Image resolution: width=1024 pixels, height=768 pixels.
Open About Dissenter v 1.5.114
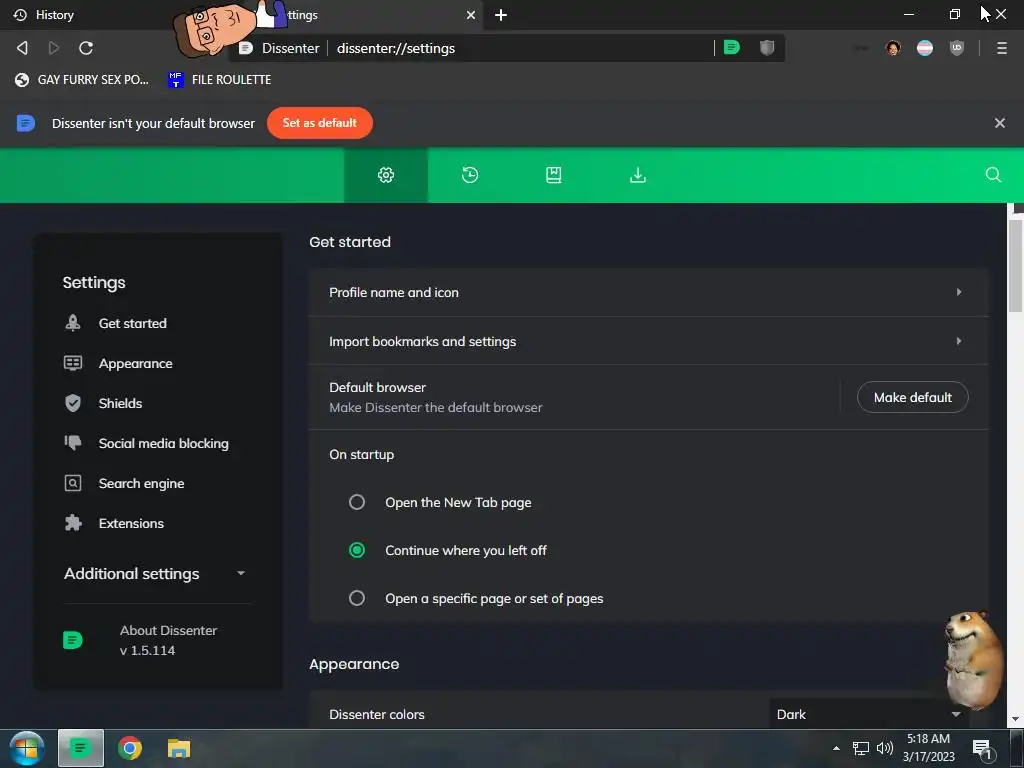(x=168, y=640)
